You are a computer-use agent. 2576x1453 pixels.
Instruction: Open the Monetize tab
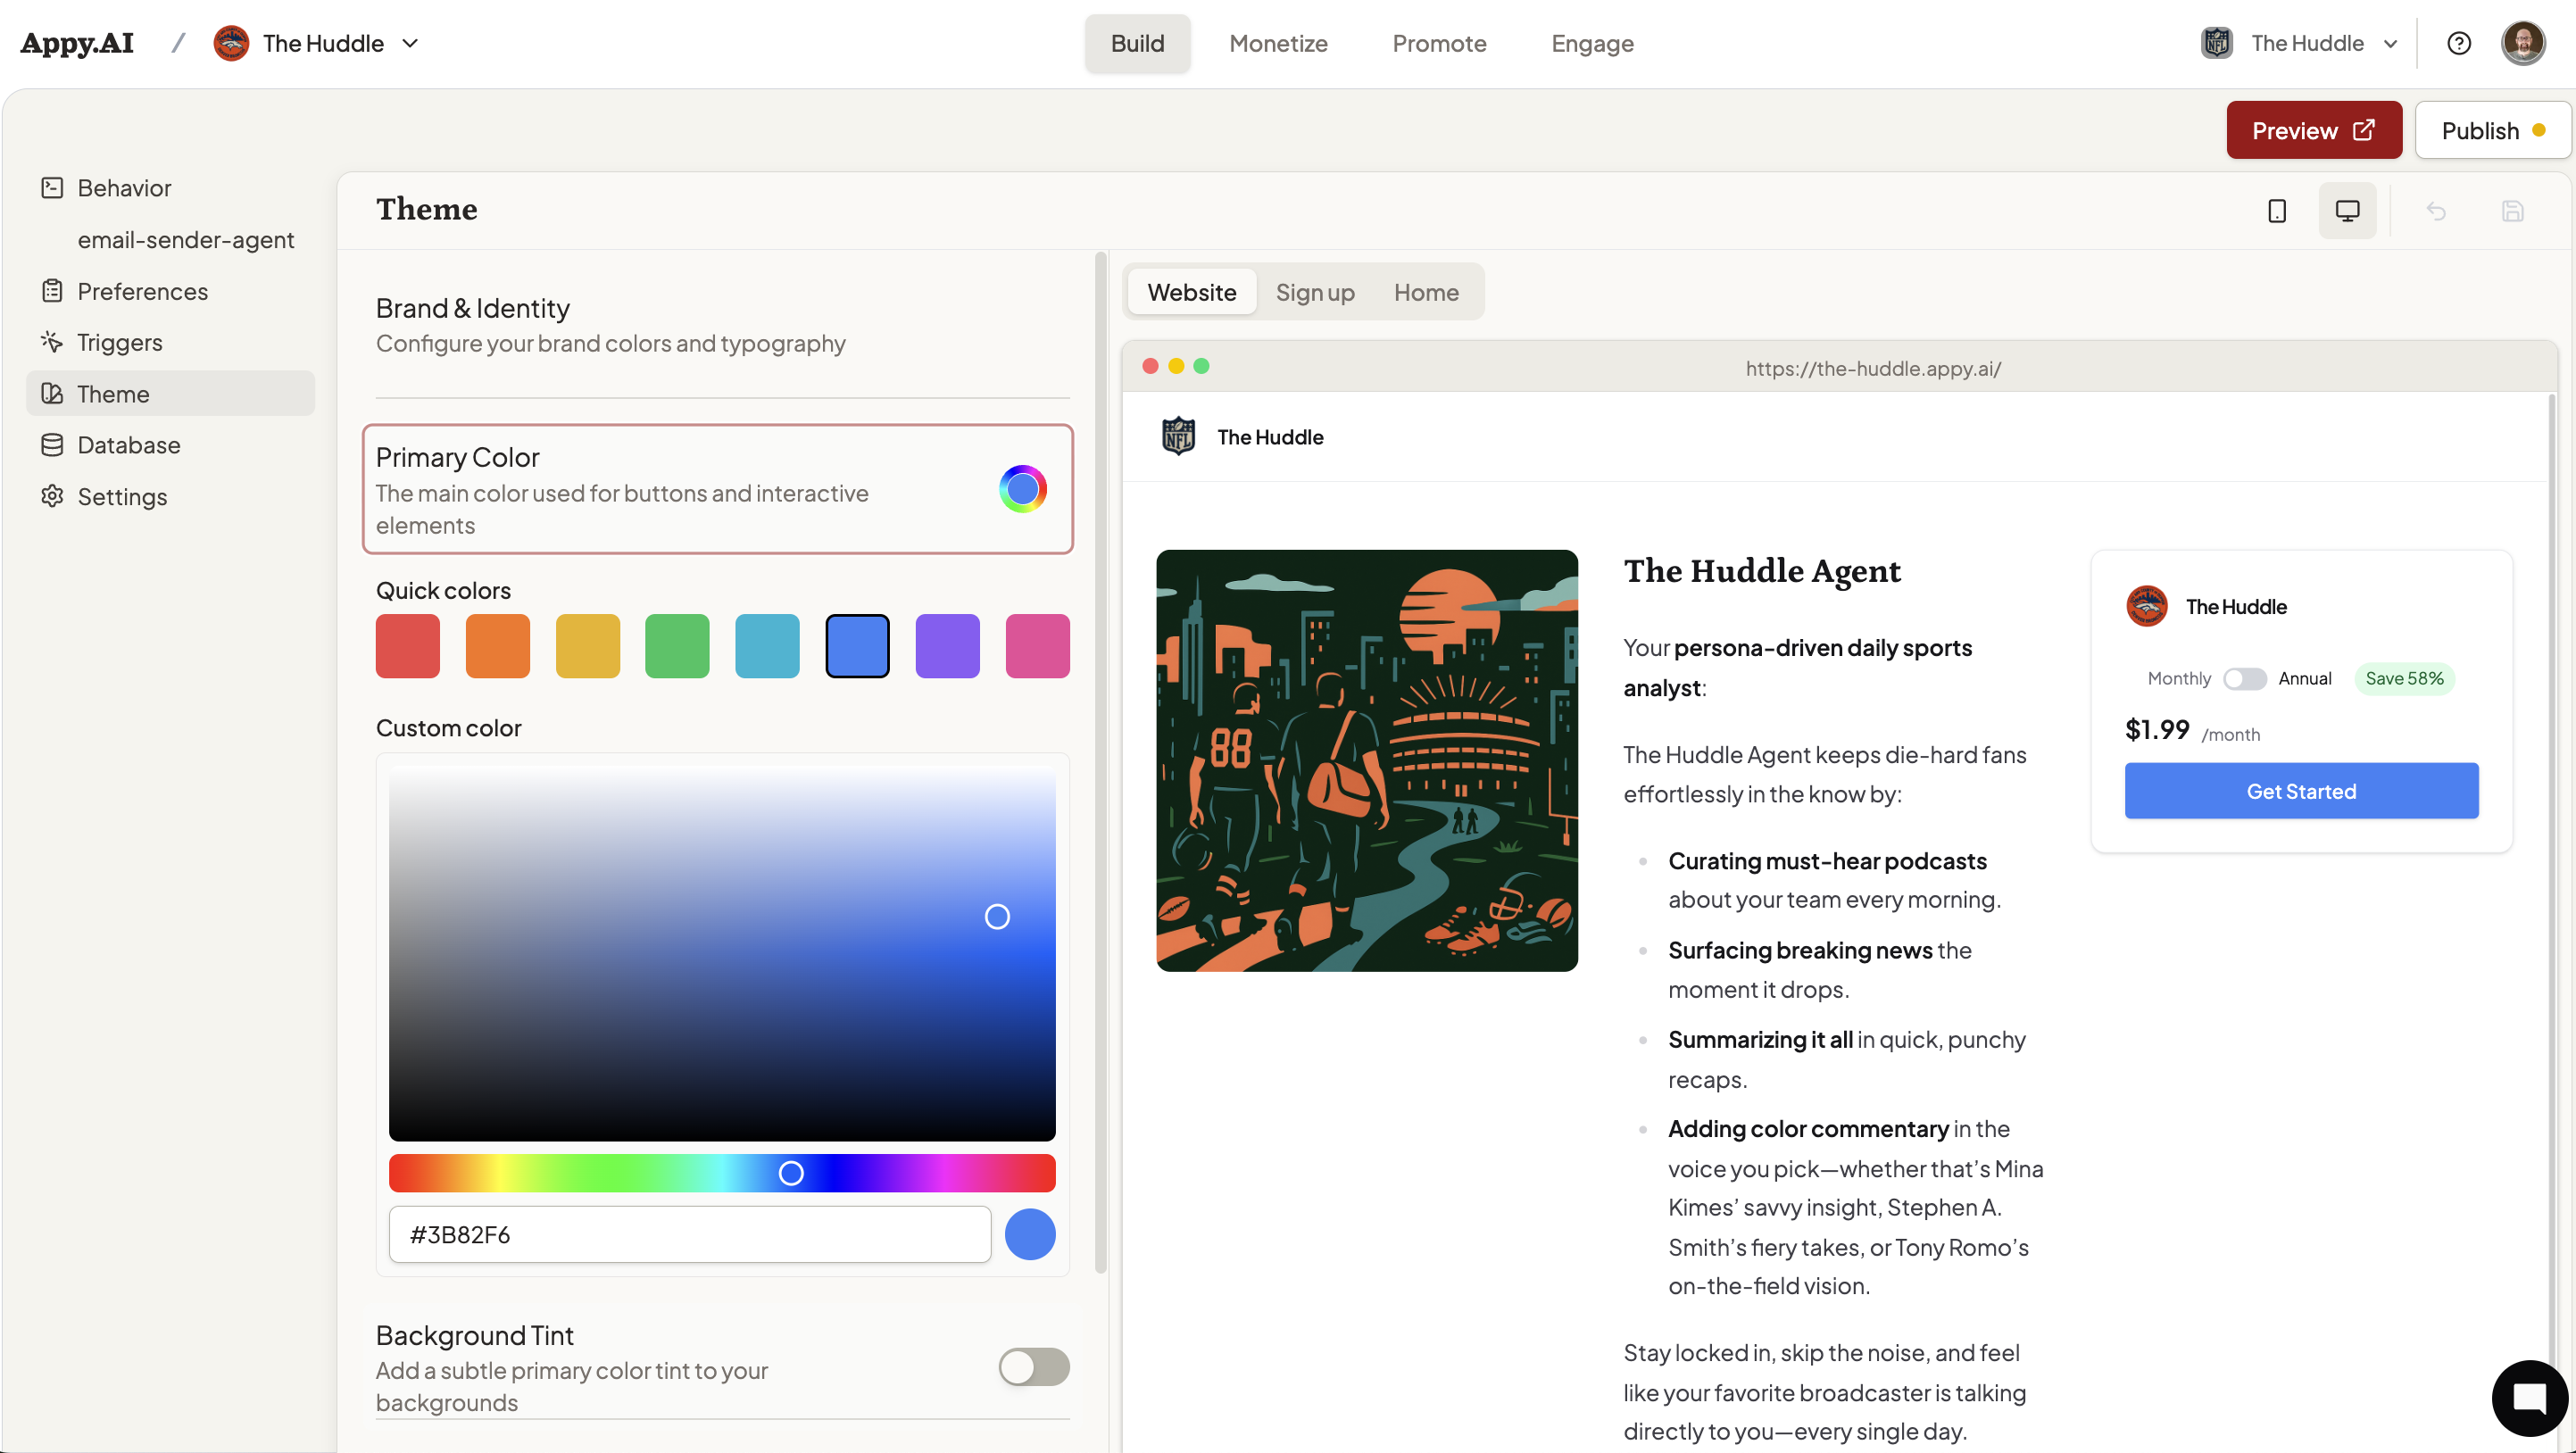(1277, 43)
